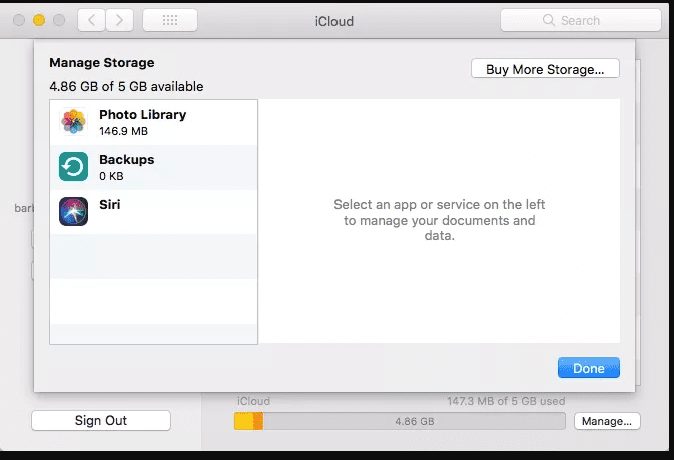Minimize window with the yellow button

tap(39, 20)
